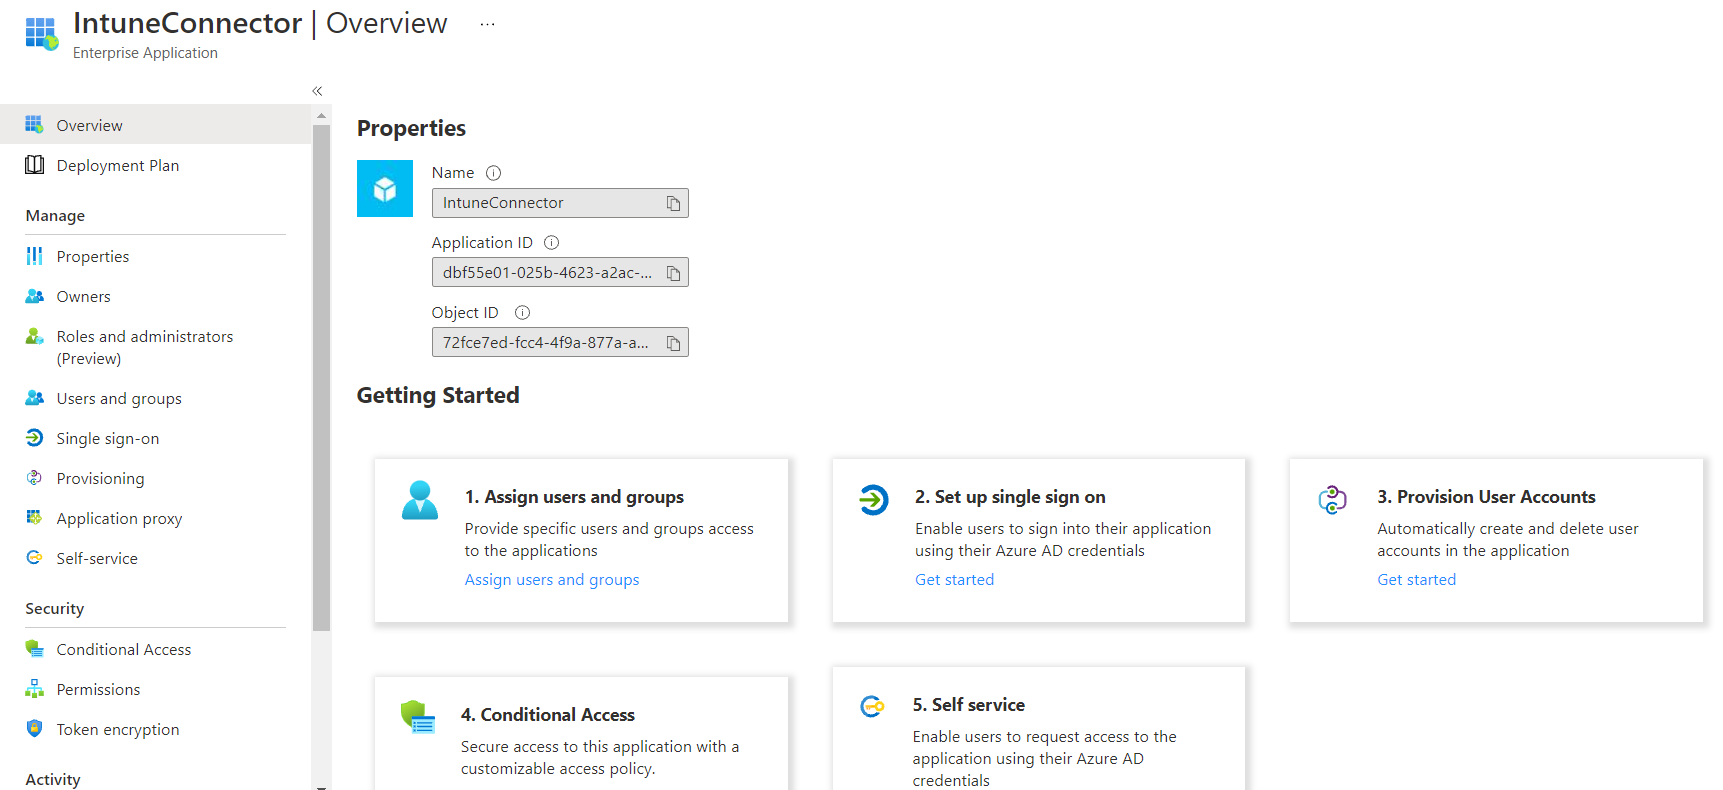Open the ellipsis more options menu
1723x790 pixels.
click(487, 24)
